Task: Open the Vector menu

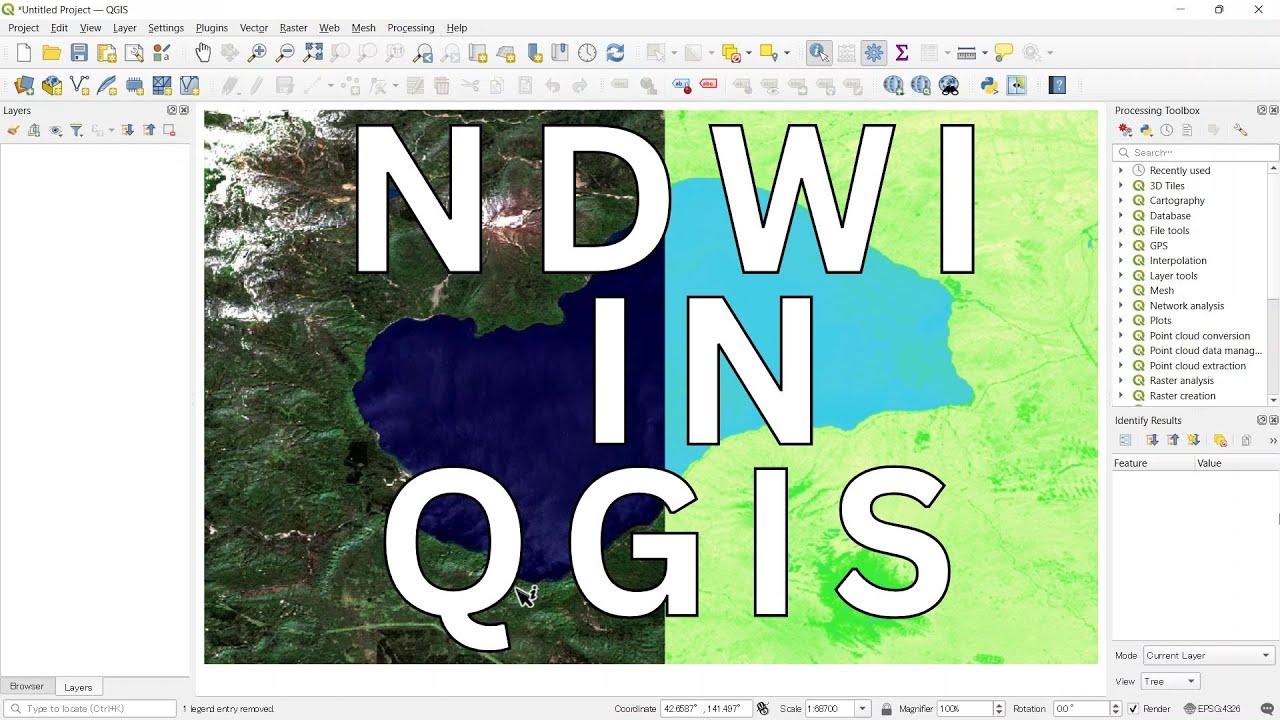Action: click(x=254, y=28)
